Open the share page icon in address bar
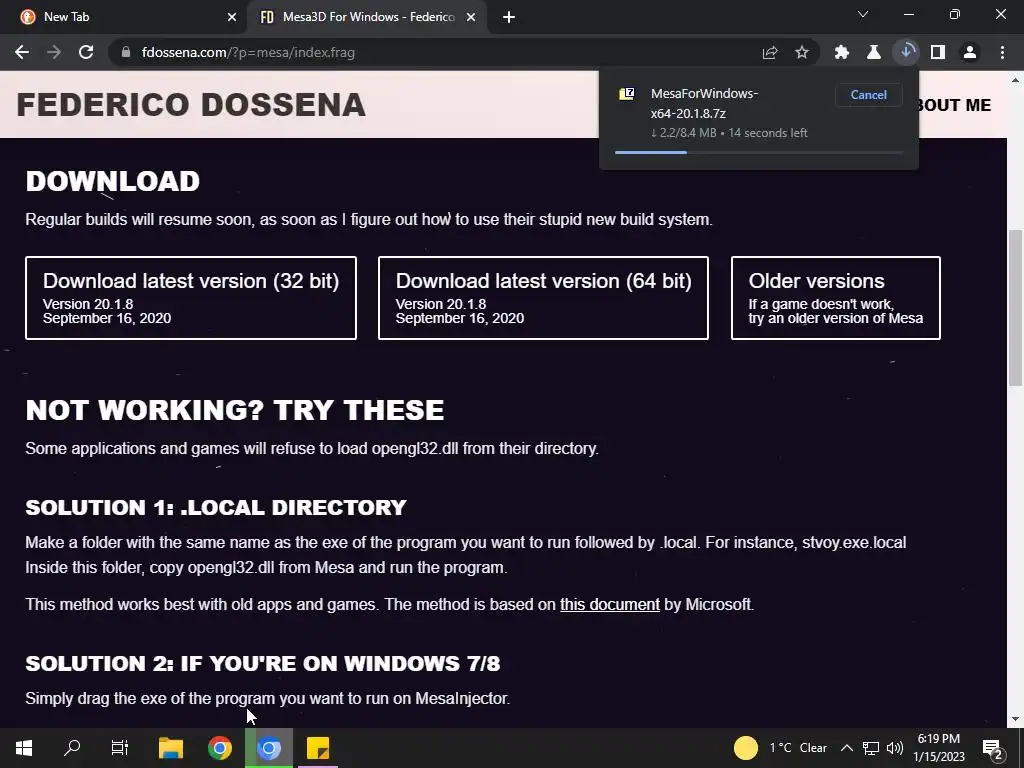The width and height of the screenshot is (1024, 768). tap(770, 52)
